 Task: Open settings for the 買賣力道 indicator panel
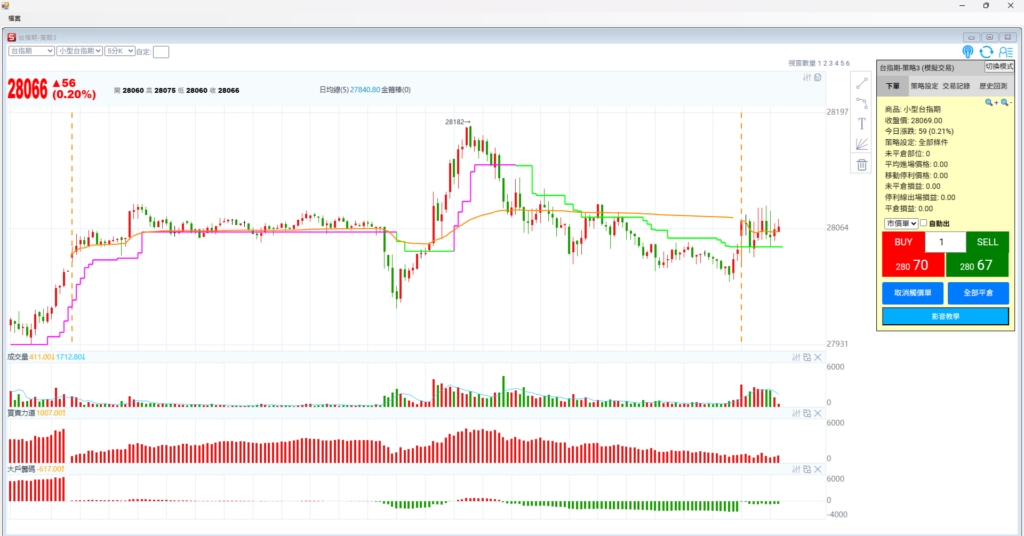(796, 413)
